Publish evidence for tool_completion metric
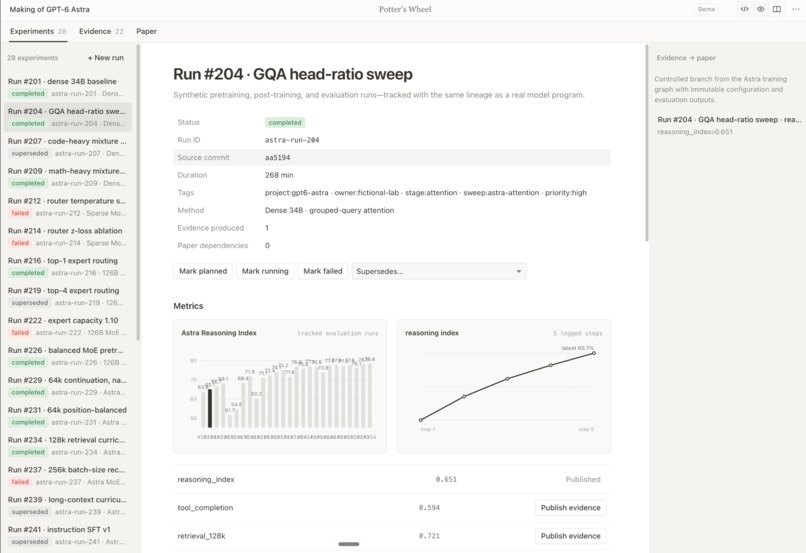 (x=571, y=507)
